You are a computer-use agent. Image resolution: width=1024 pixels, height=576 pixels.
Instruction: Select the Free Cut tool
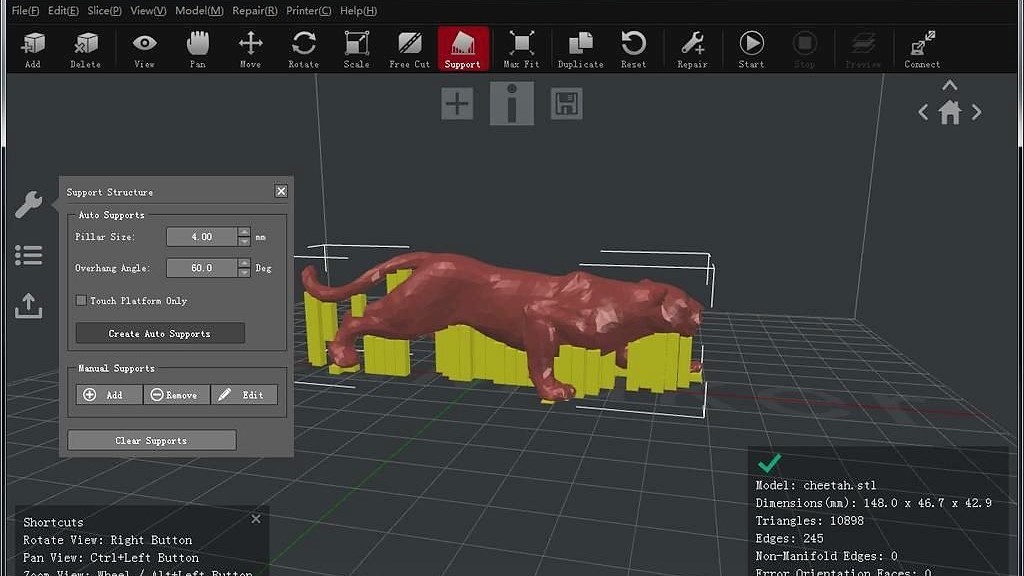[409, 48]
